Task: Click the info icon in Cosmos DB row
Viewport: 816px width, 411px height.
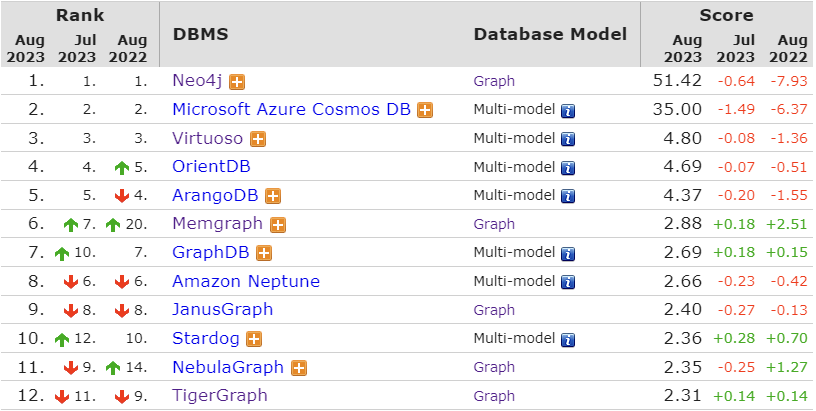Action: [568, 111]
